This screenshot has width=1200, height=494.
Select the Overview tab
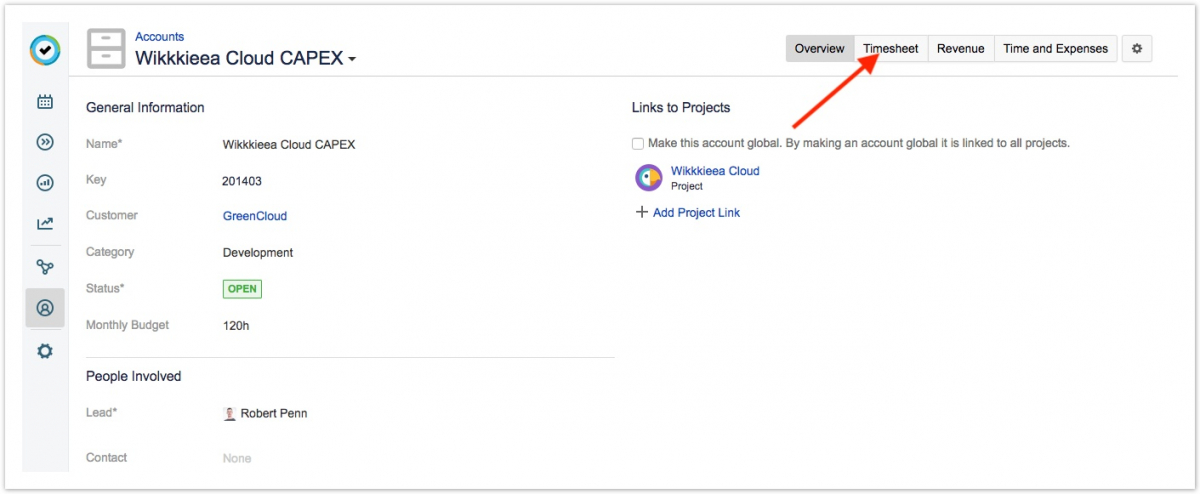[x=819, y=48]
